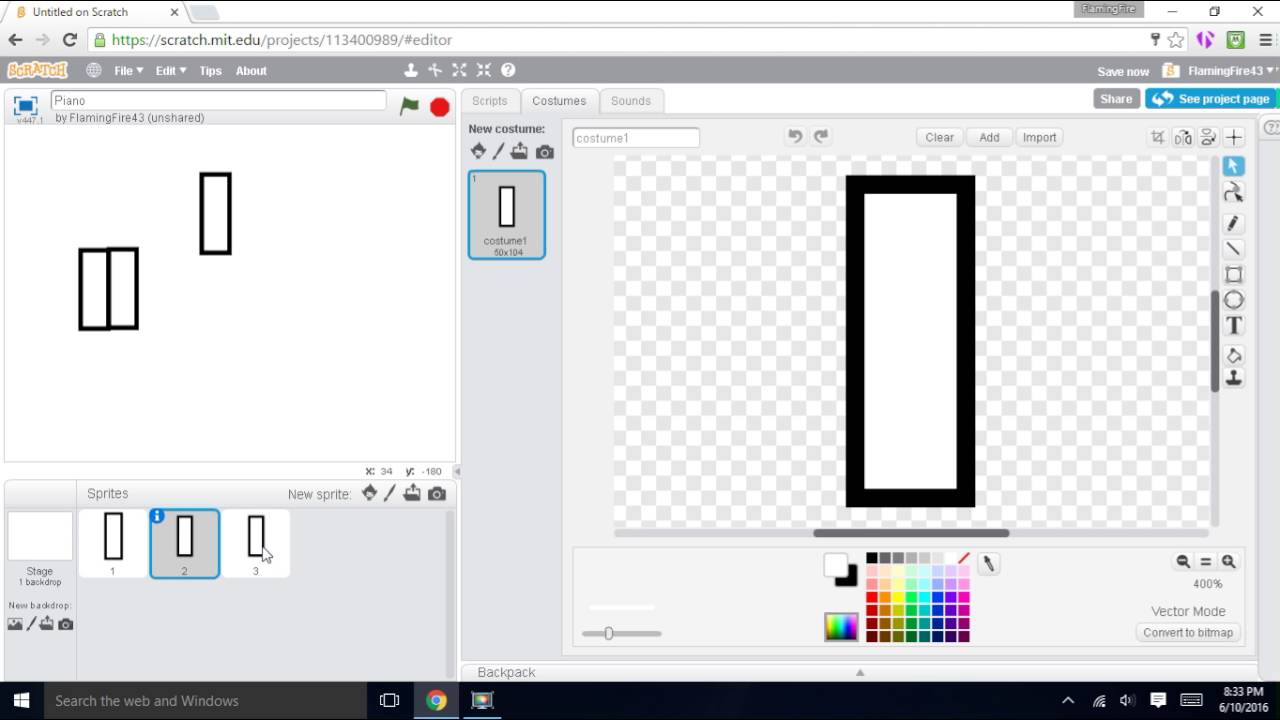1280x720 pixels.
Task: Select the Color a shape tool
Action: (x=1233, y=355)
